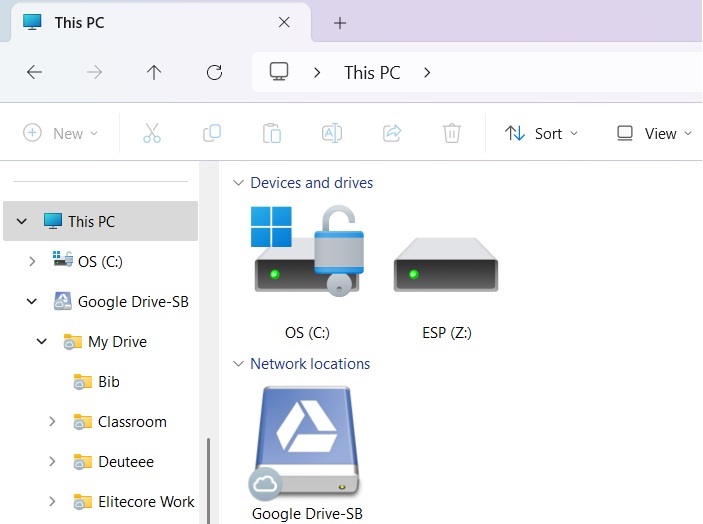Select Deuteee in the navigation tree
The width and height of the screenshot is (703, 524).
point(126,462)
